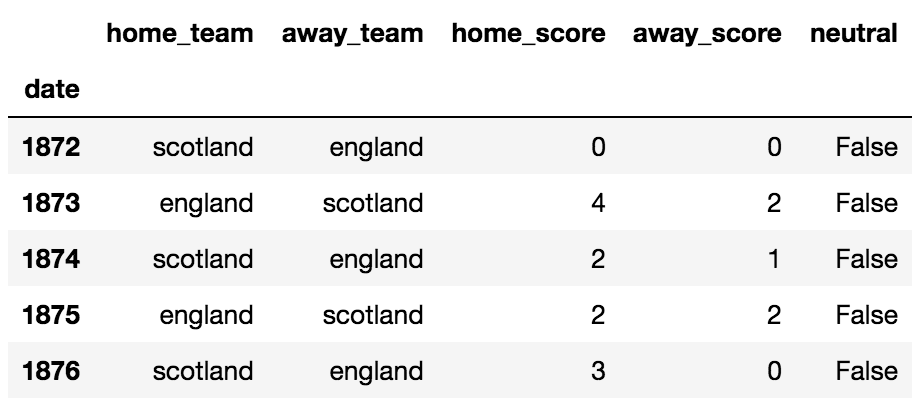Viewport: 924px width, 410px height.
Task: Click the False value in 1875 row
Action: tap(867, 316)
